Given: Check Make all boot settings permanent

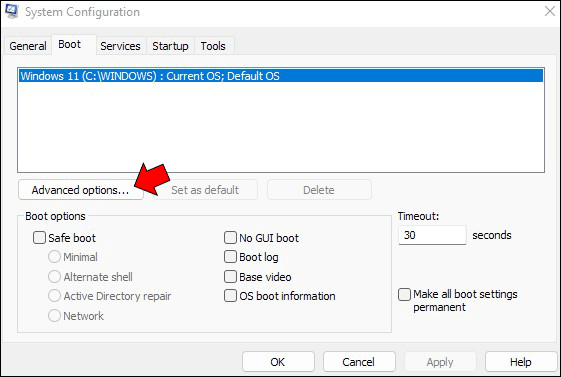Looking at the screenshot, I should (x=404, y=295).
